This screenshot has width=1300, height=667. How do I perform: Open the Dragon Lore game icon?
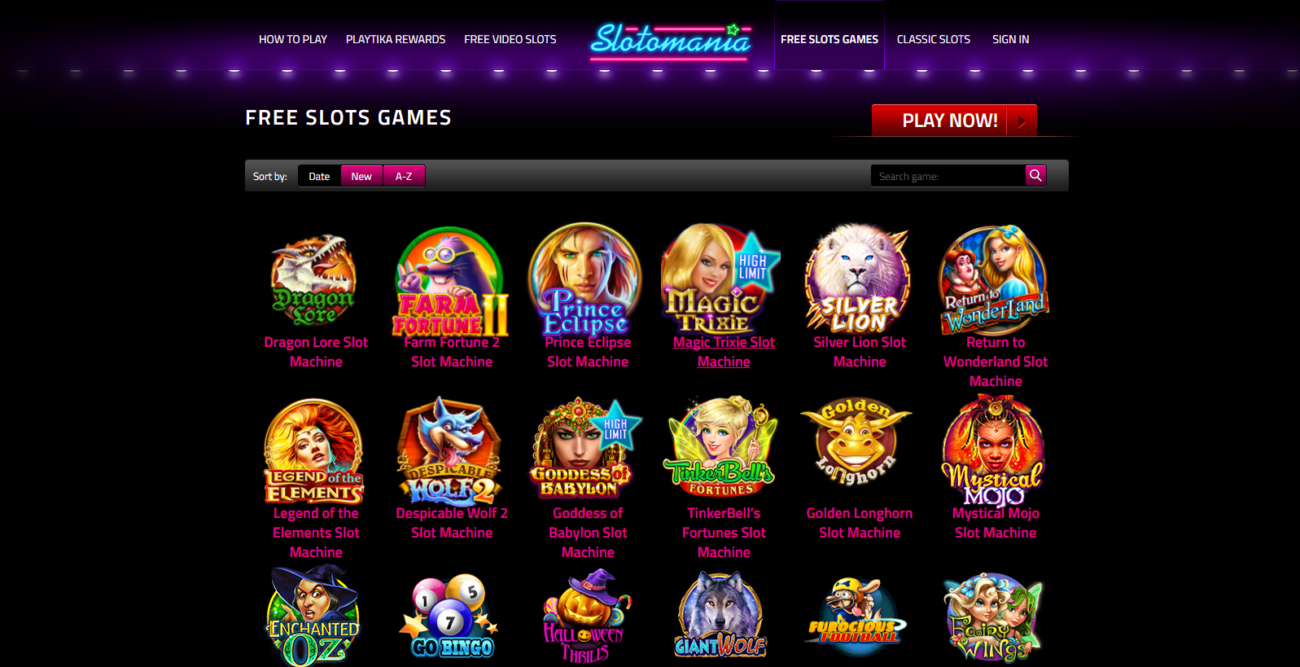[x=315, y=280]
